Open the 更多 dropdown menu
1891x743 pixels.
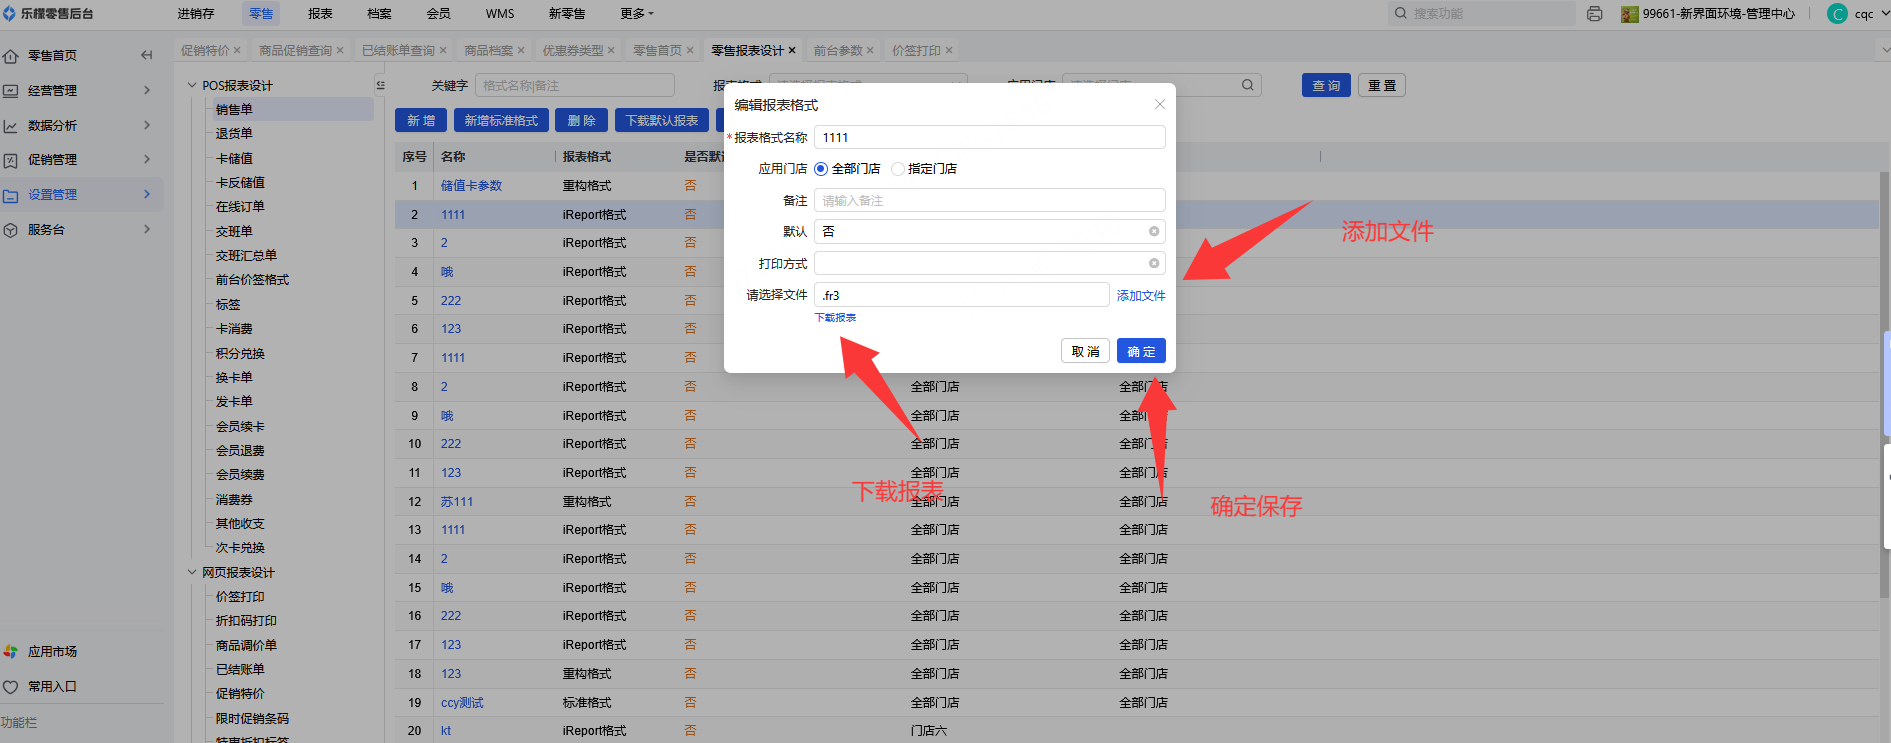click(x=637, y=14)
